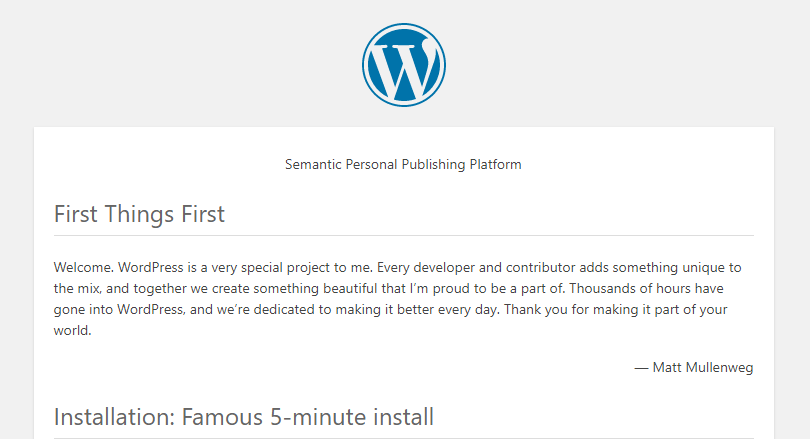The height and width of the screenshot is (439, 810).
Task: Click the word Publishing in the tagline
Action: 433,165
